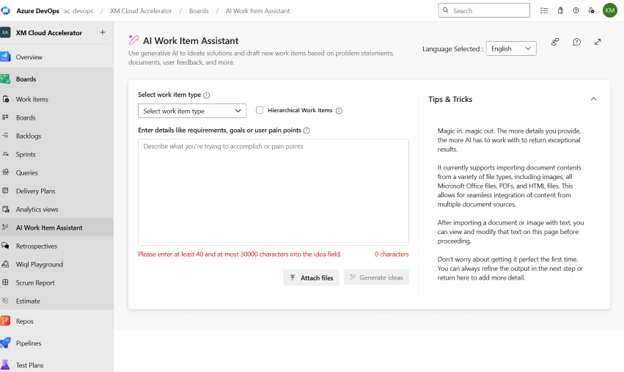Click the Queries icon in sidebar
The height and width of the screenshot is (372, 624).
click(6, 172)
